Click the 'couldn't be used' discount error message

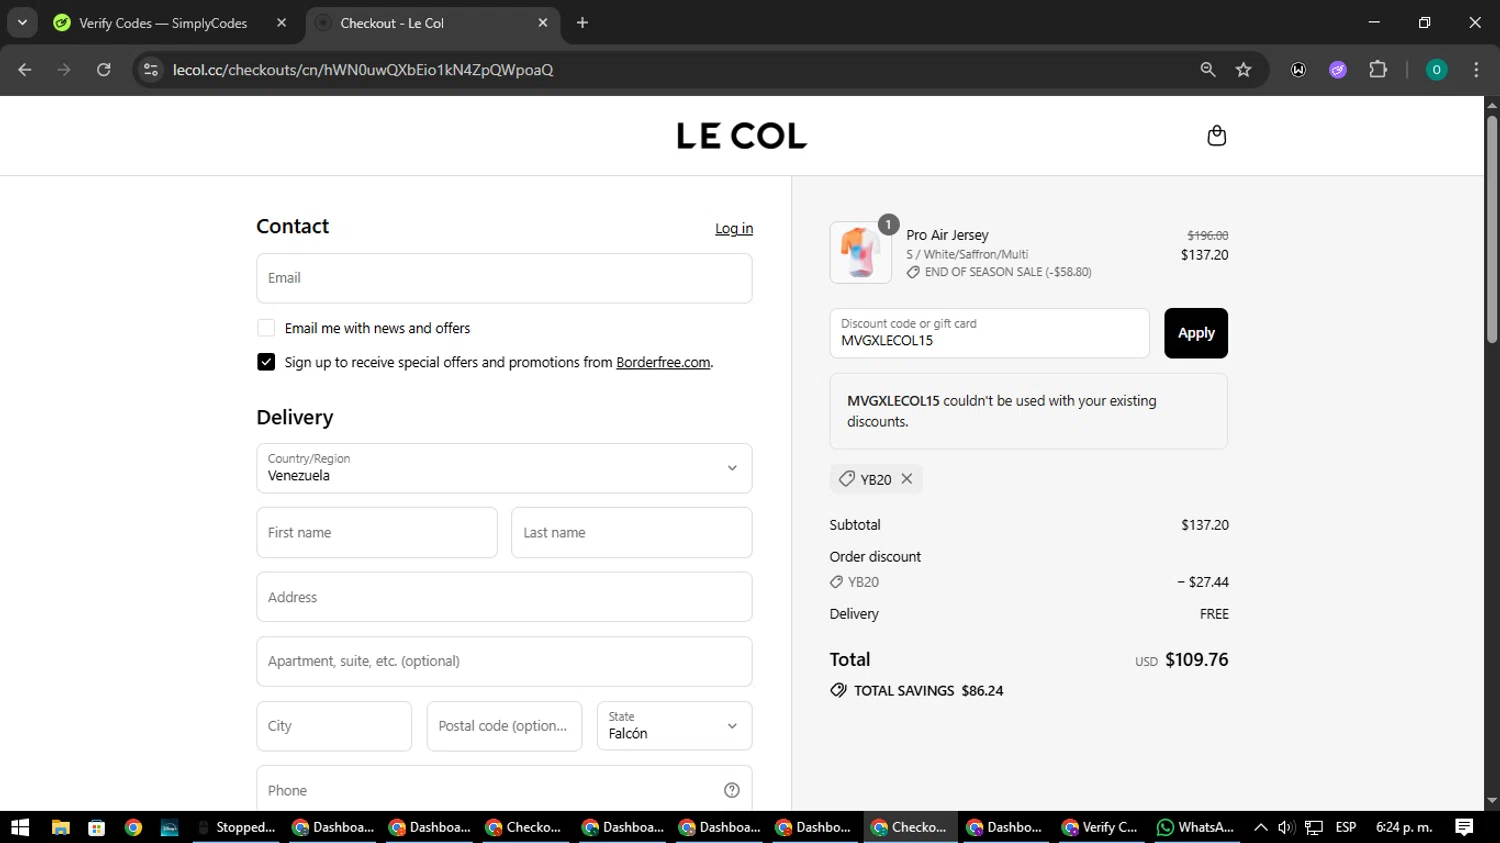pyautogui.click(x=1028, y=411)
